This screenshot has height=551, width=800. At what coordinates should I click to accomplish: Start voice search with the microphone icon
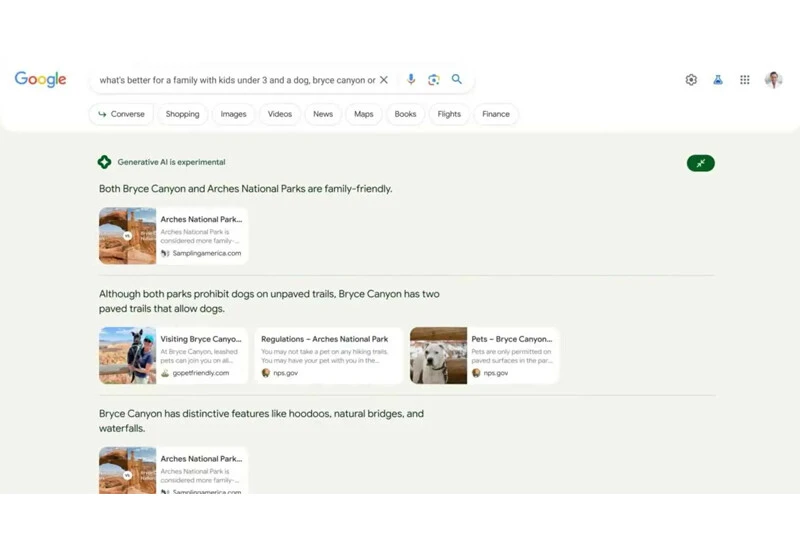(x=411, y=79)
